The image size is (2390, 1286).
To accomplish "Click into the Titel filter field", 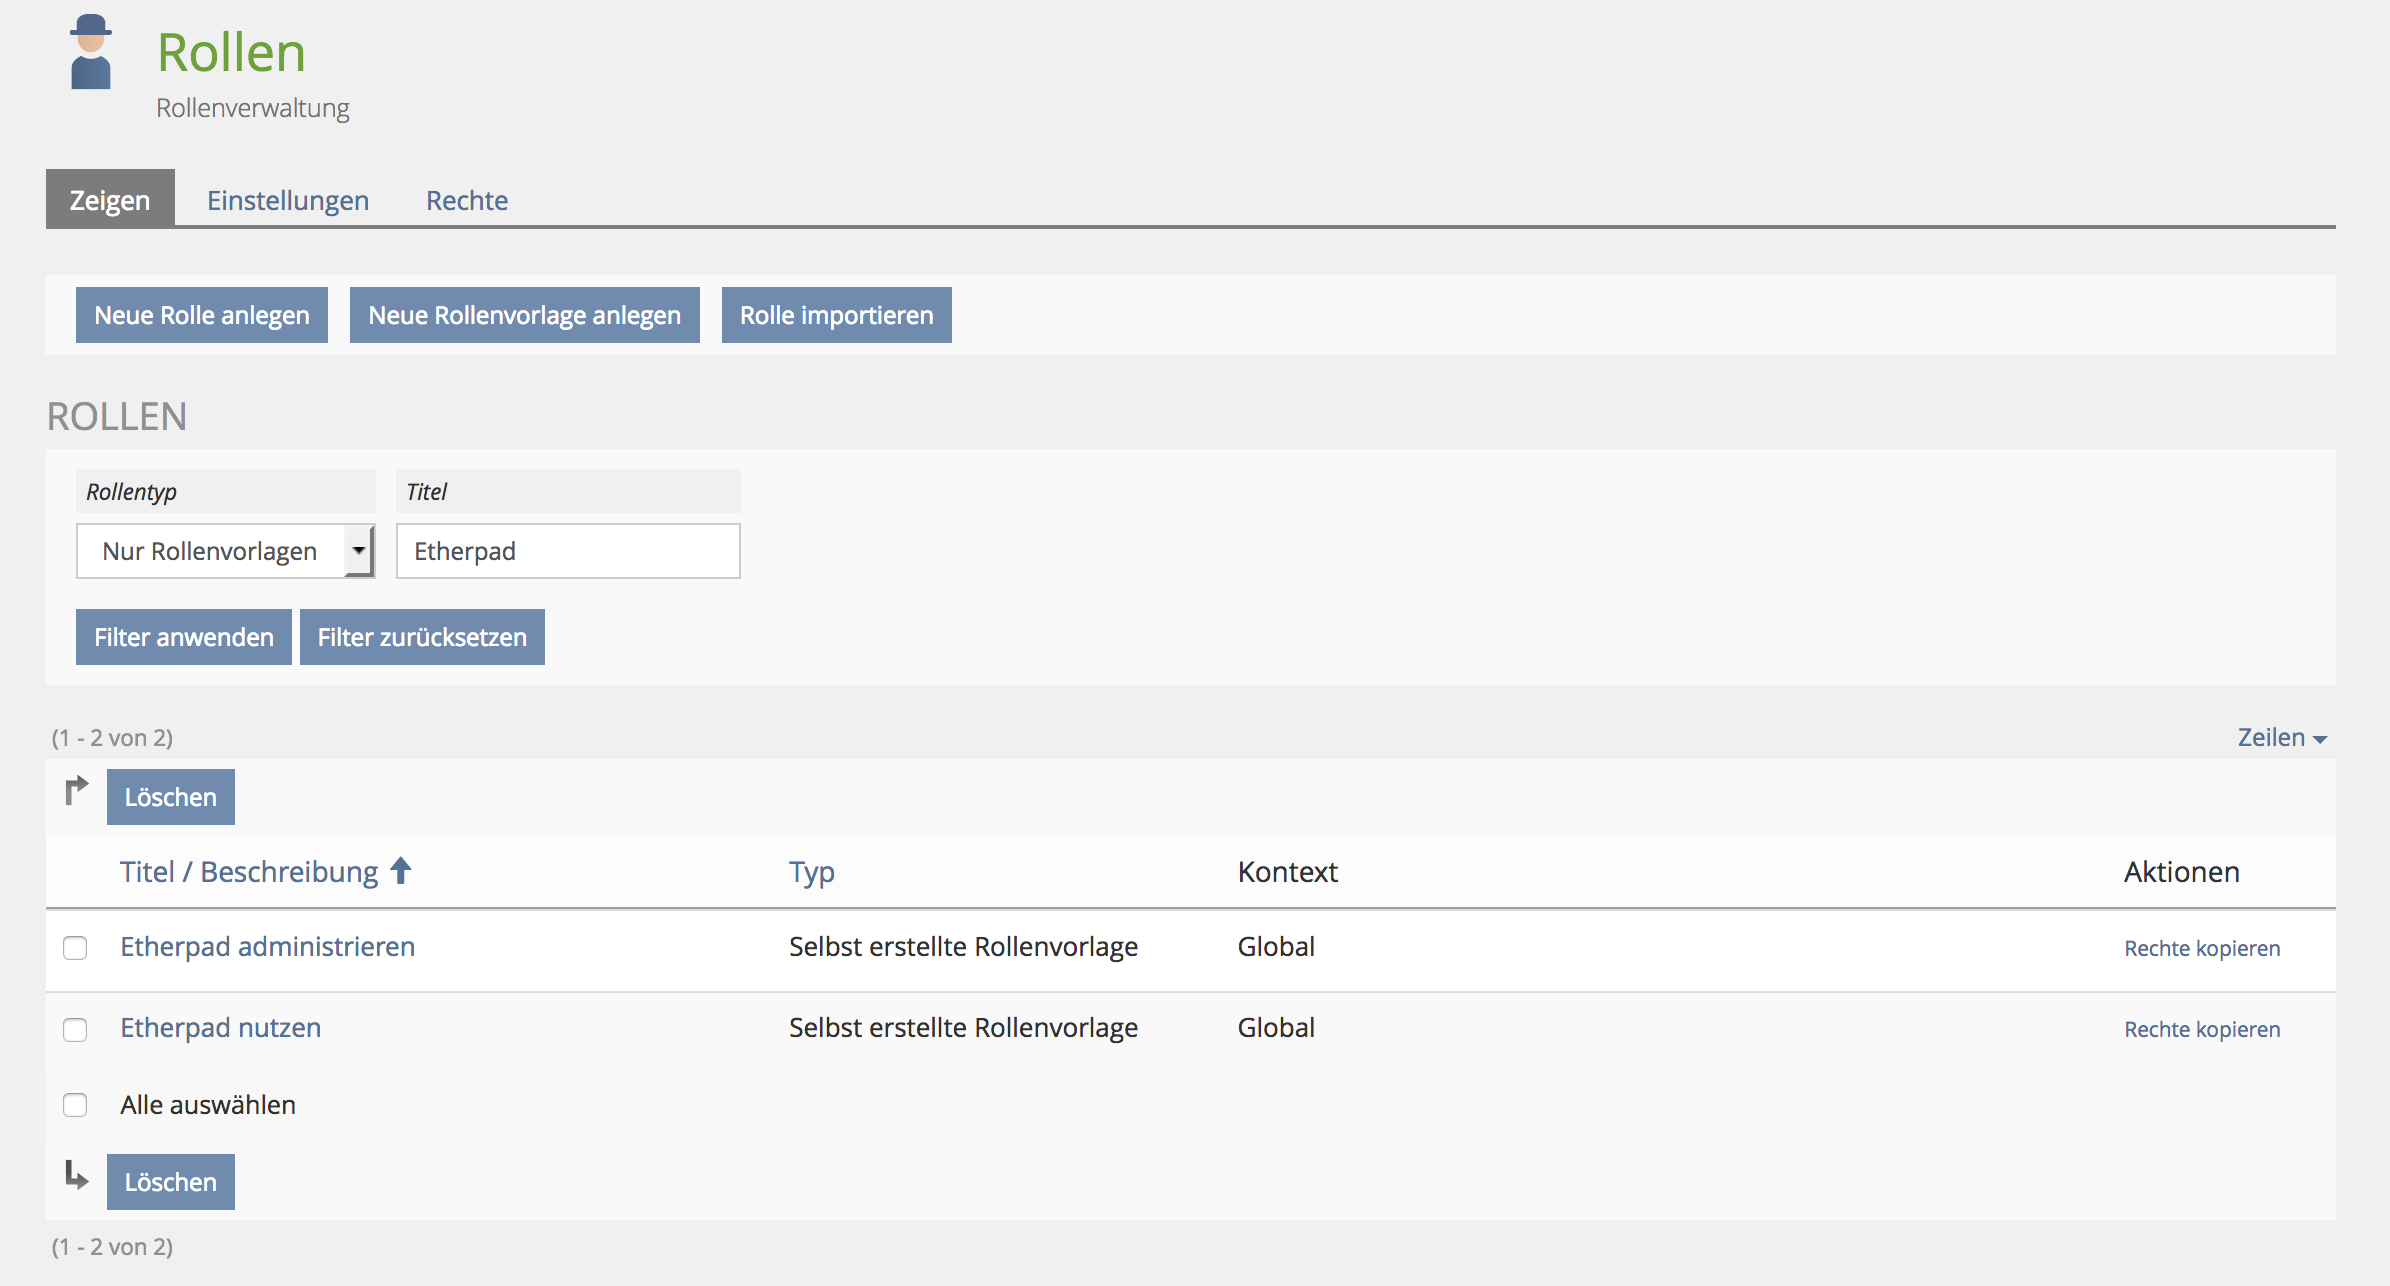I will 568,551.
